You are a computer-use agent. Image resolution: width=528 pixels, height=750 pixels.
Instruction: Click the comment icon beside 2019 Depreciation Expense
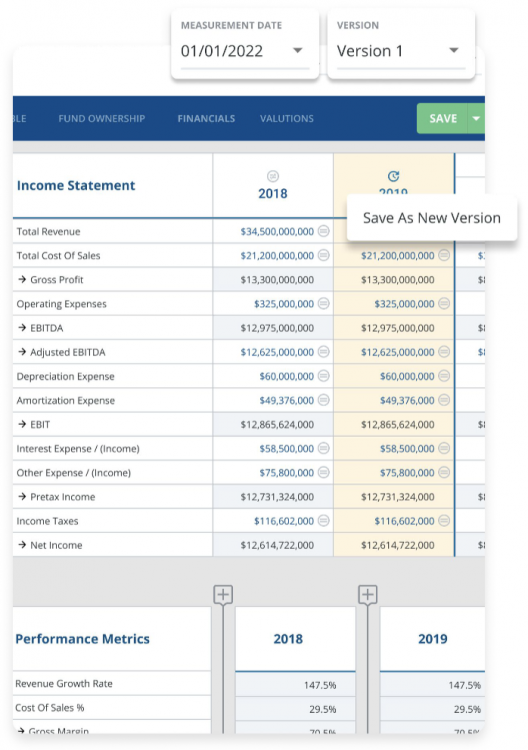click(x=444, y=375)
